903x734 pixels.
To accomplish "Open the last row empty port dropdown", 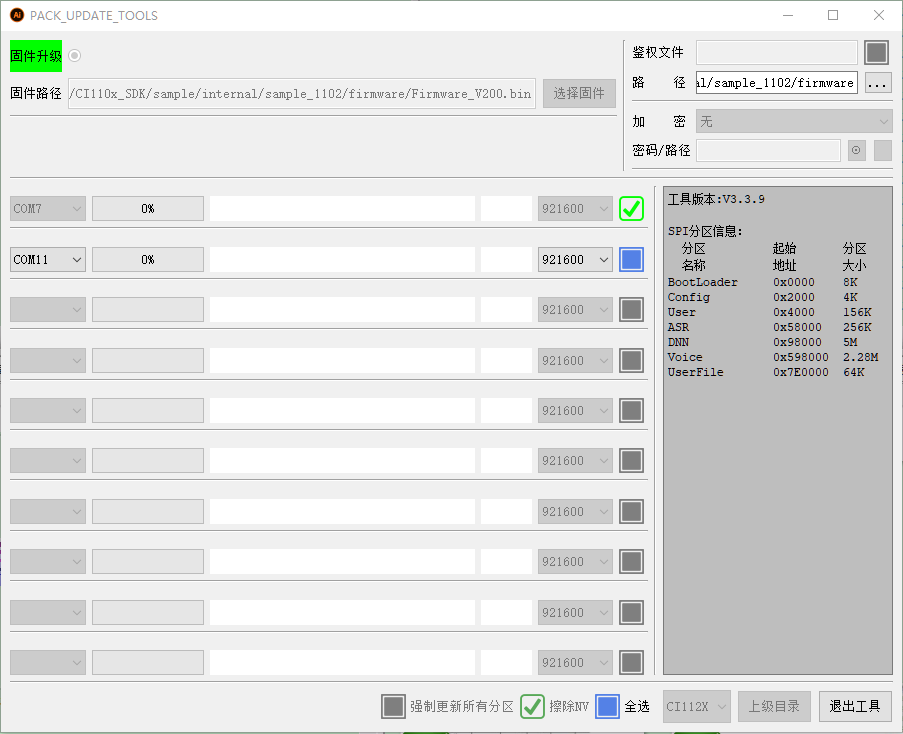I will tap(48, 663).
